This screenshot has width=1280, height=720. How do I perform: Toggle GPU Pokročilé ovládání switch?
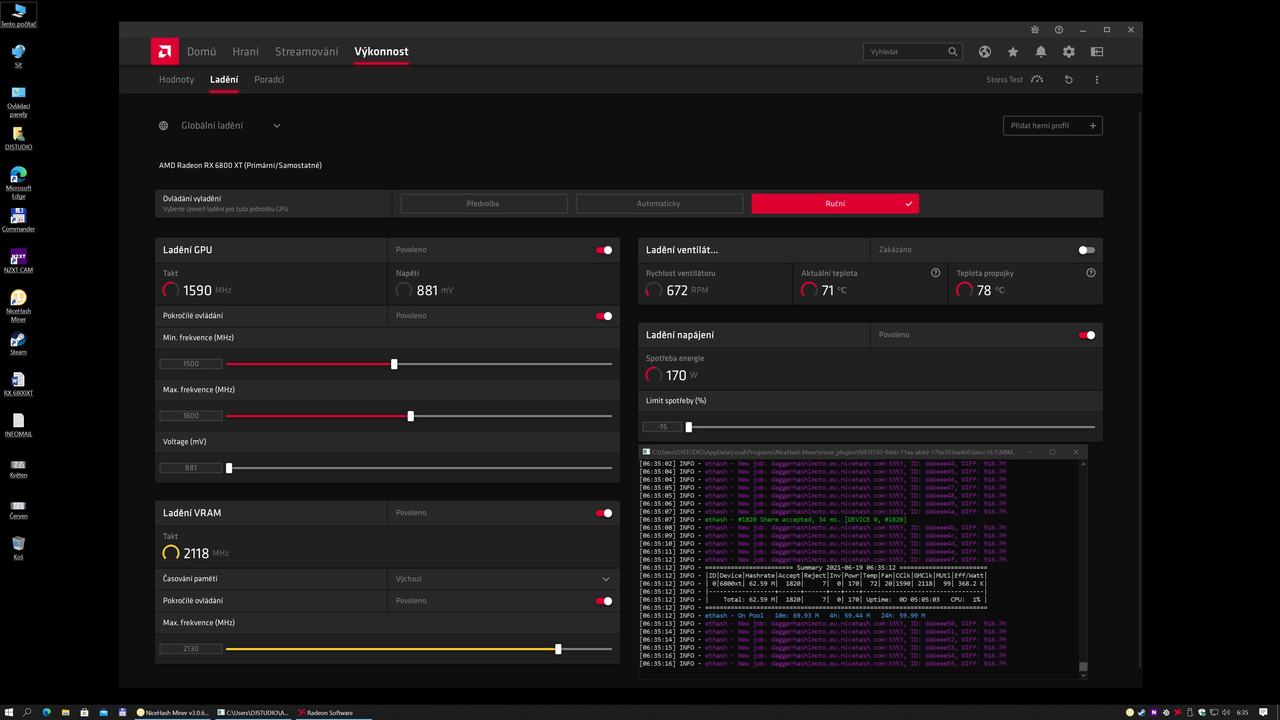pyautogui.click(x=604, y=316)
